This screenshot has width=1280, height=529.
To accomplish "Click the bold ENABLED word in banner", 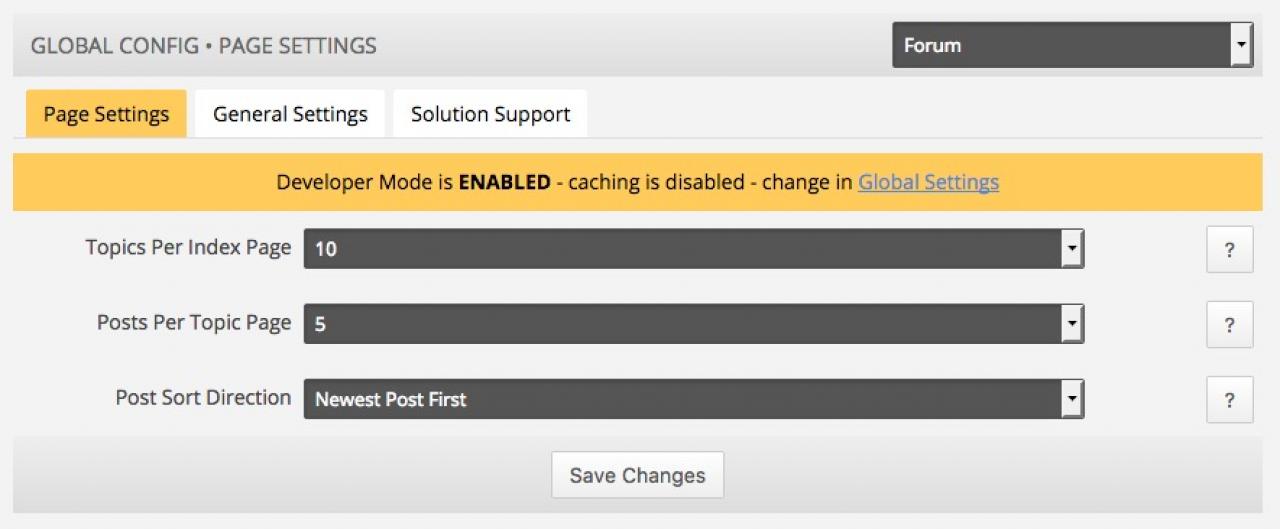I will point(504,182).
